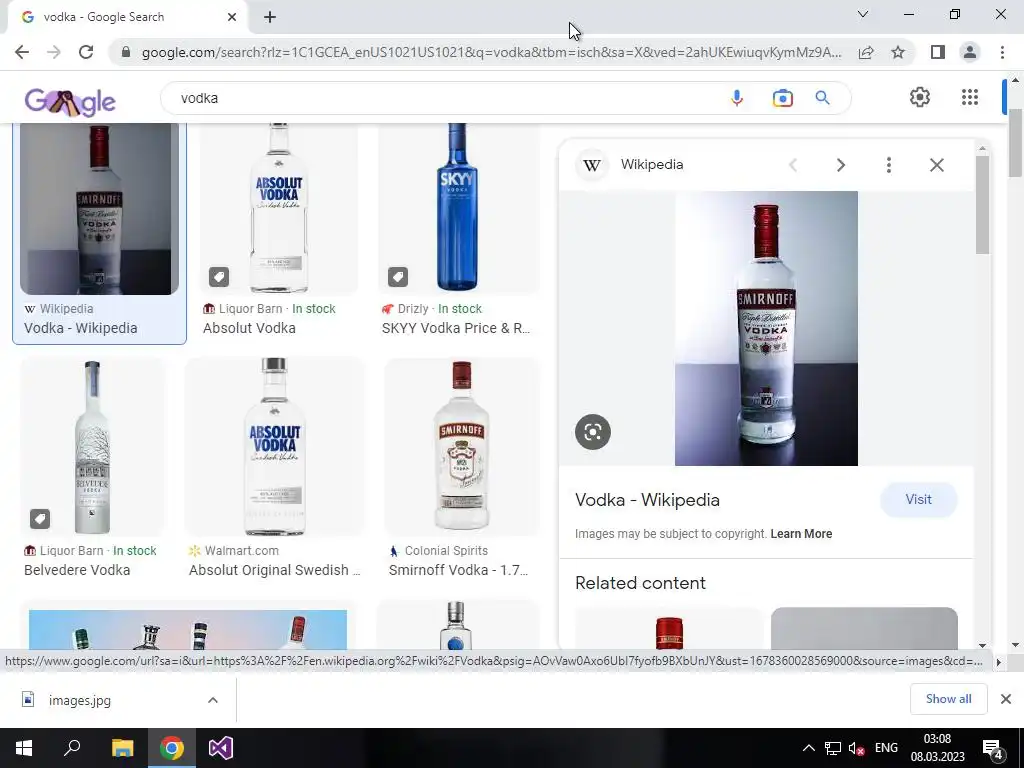This screenshot has height=768, width=1024.
Task: Open Absolut Original Swedish Walmart result
Action: 274,570
